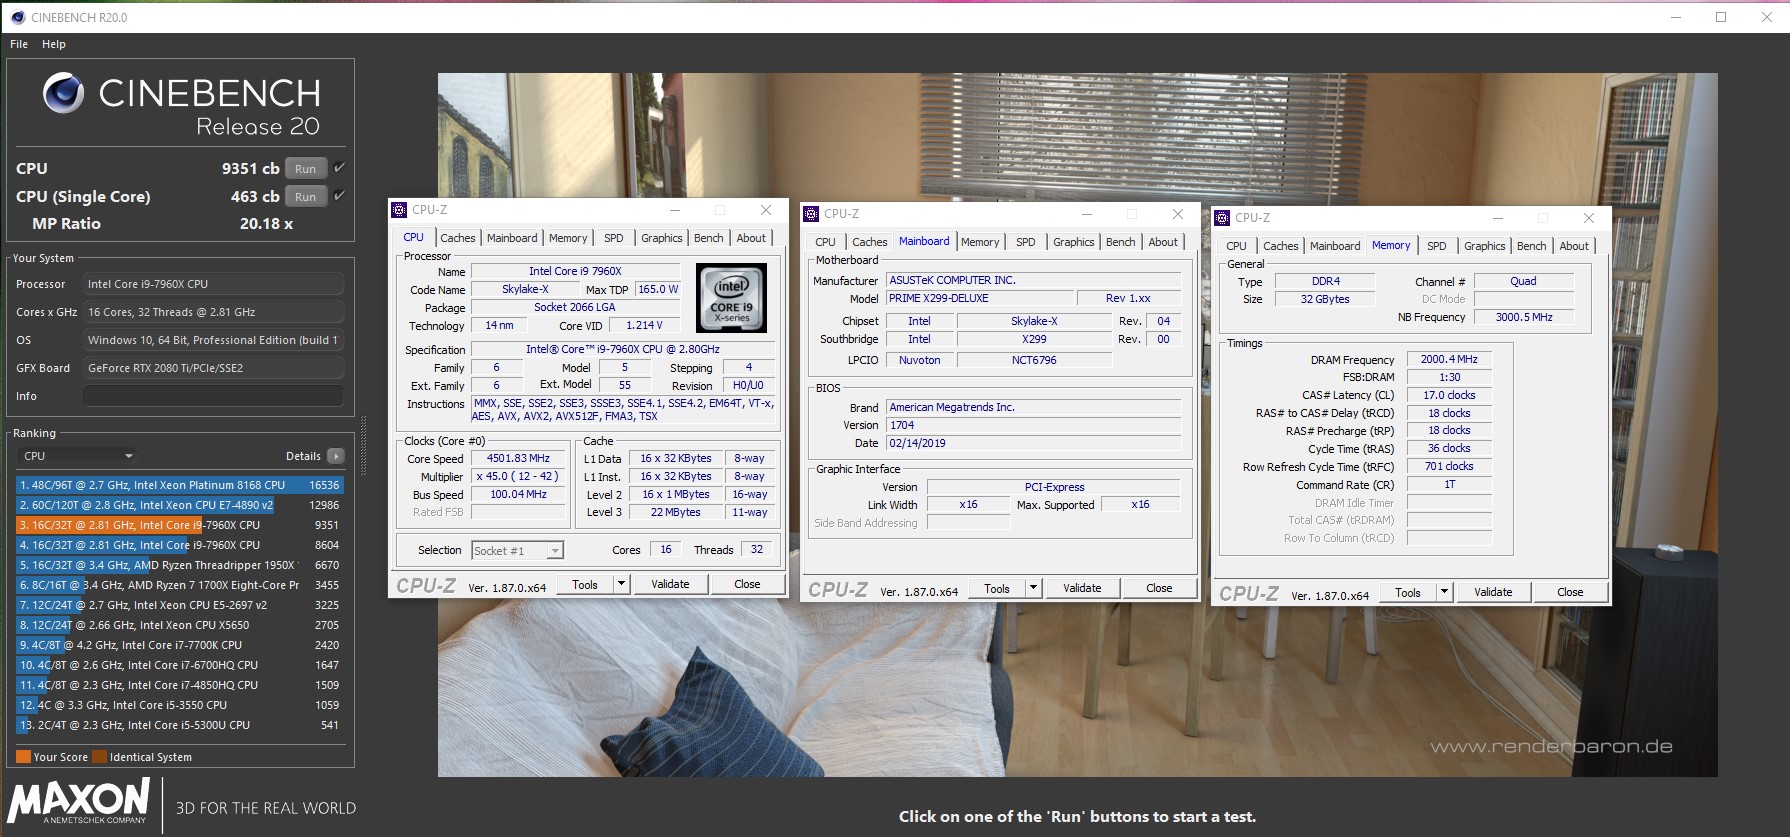Image resolution: width=1790 pixels, height=837 pixels.
Task: Maximize the Cinebench R20 window
Action: 1721,17
